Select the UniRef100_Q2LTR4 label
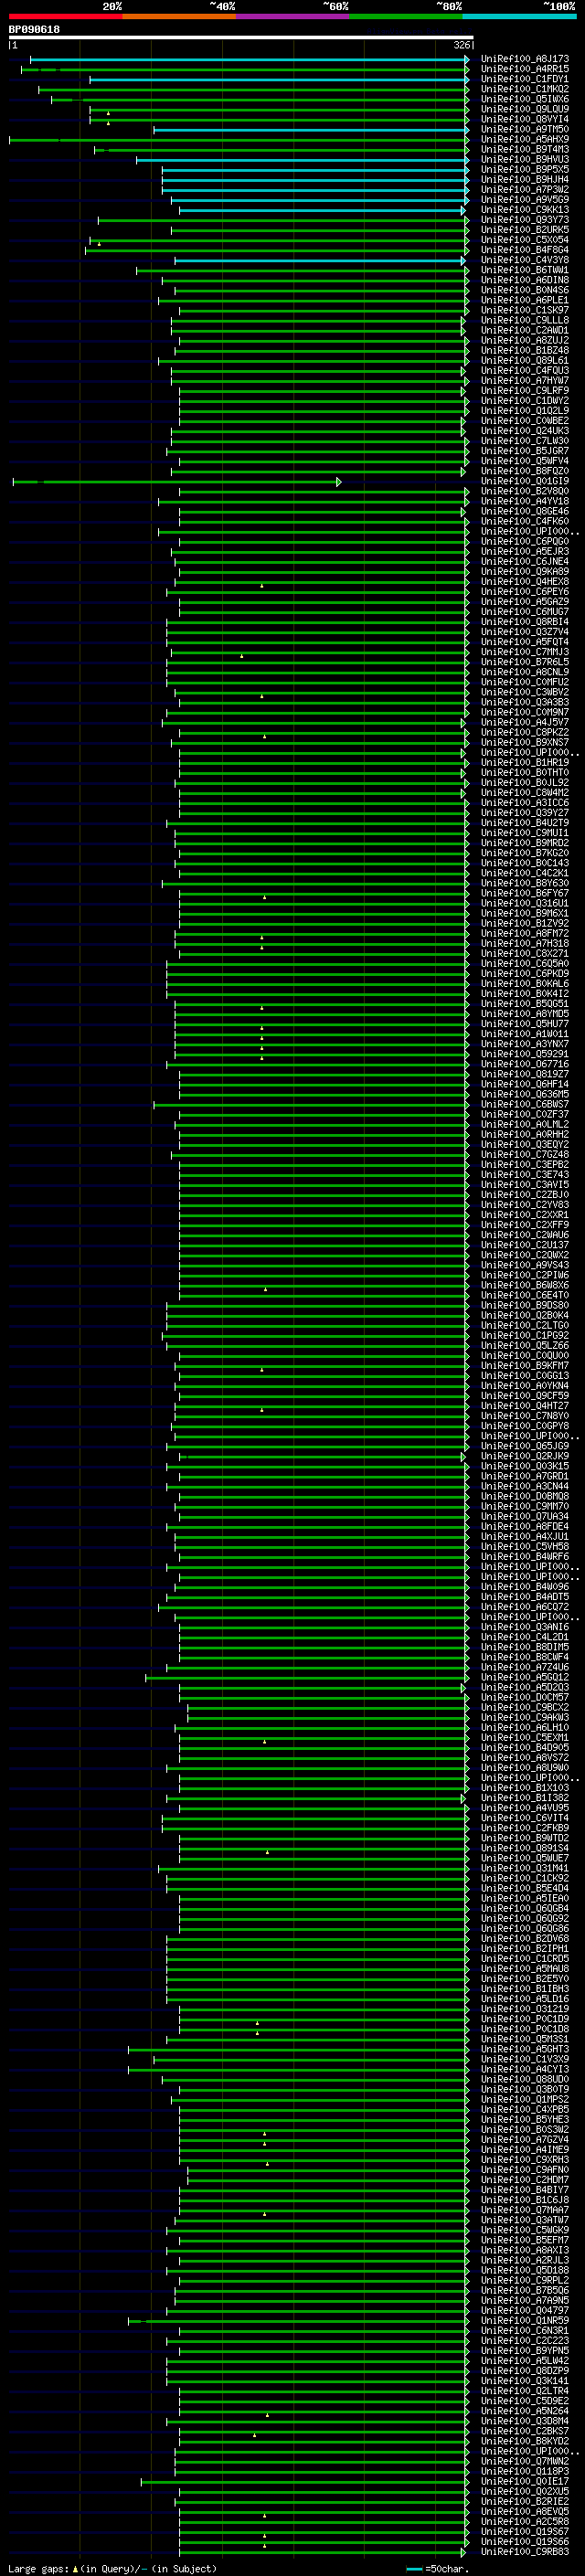 (x=524, y=2390)
